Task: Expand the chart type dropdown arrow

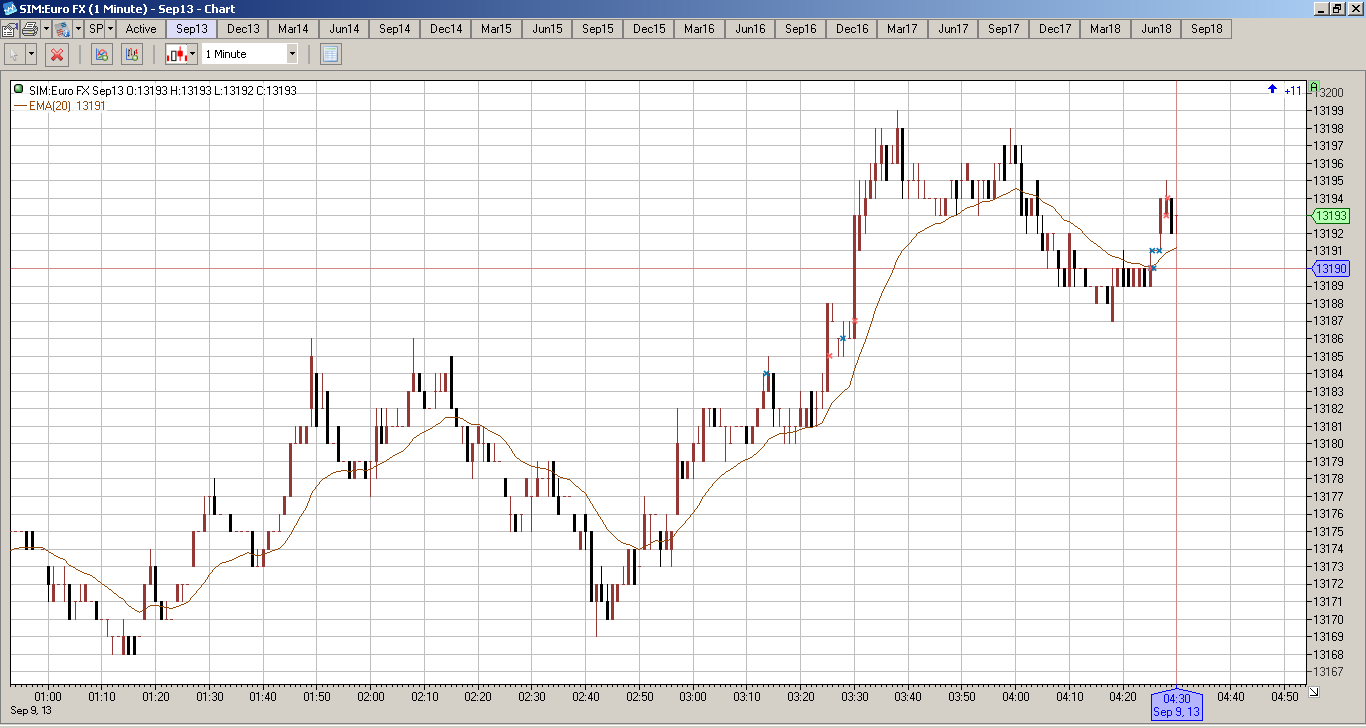Action: (x=192, y=54)
